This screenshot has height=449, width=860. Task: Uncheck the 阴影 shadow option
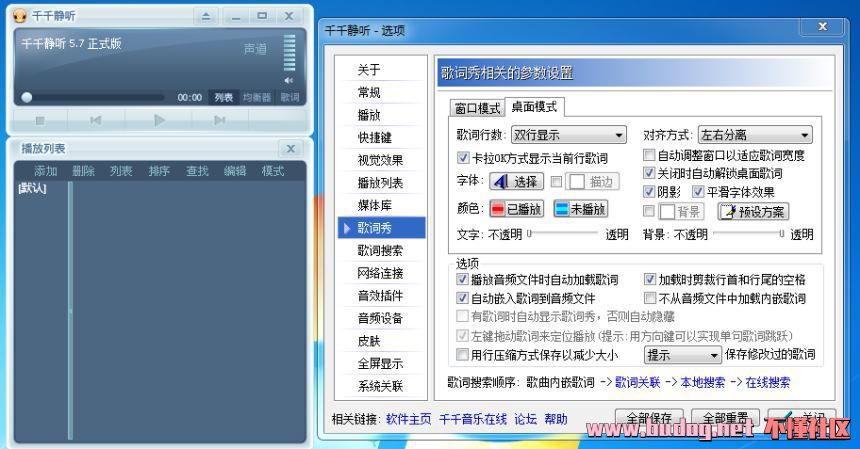(x=649, y=191)
